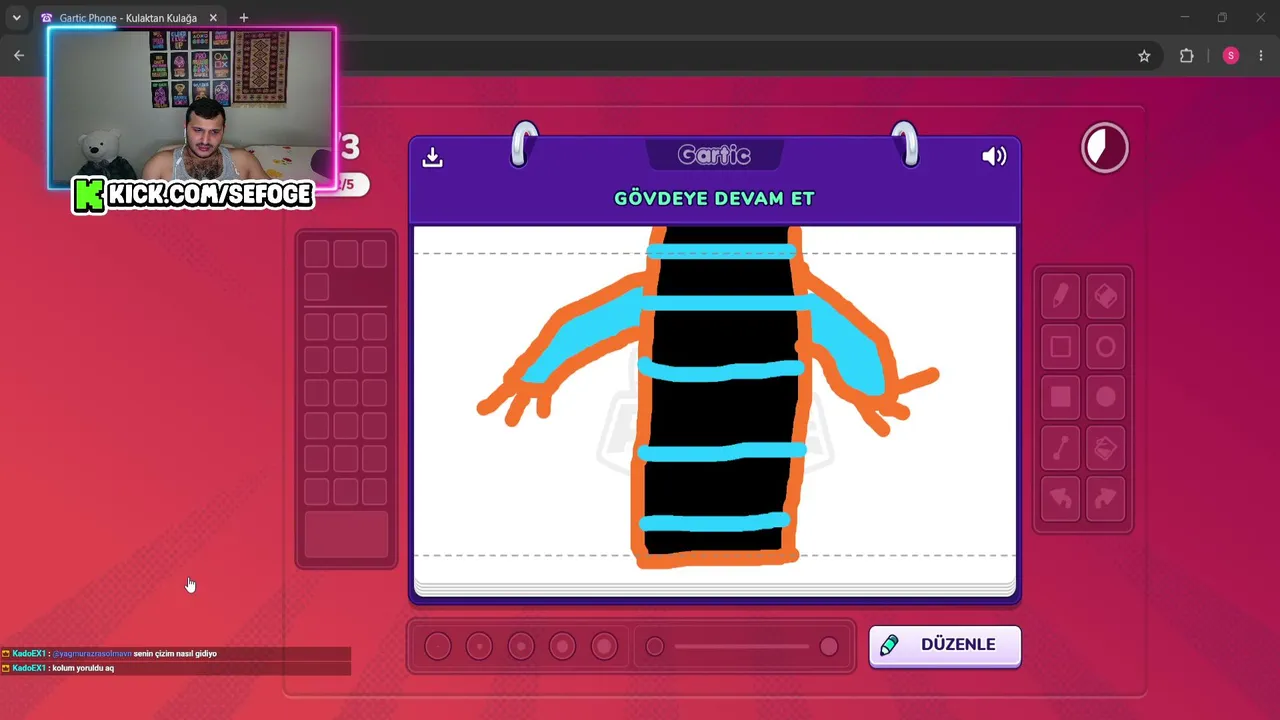Select the straight line tool
The width and height of the screenshot is (1280, 720).
1060,448
